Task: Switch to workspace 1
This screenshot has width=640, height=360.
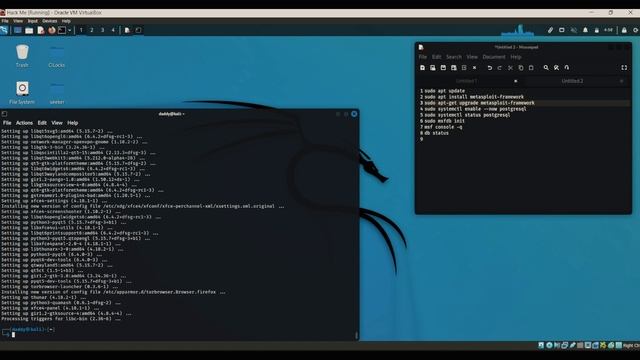Action: pos(81,30)
